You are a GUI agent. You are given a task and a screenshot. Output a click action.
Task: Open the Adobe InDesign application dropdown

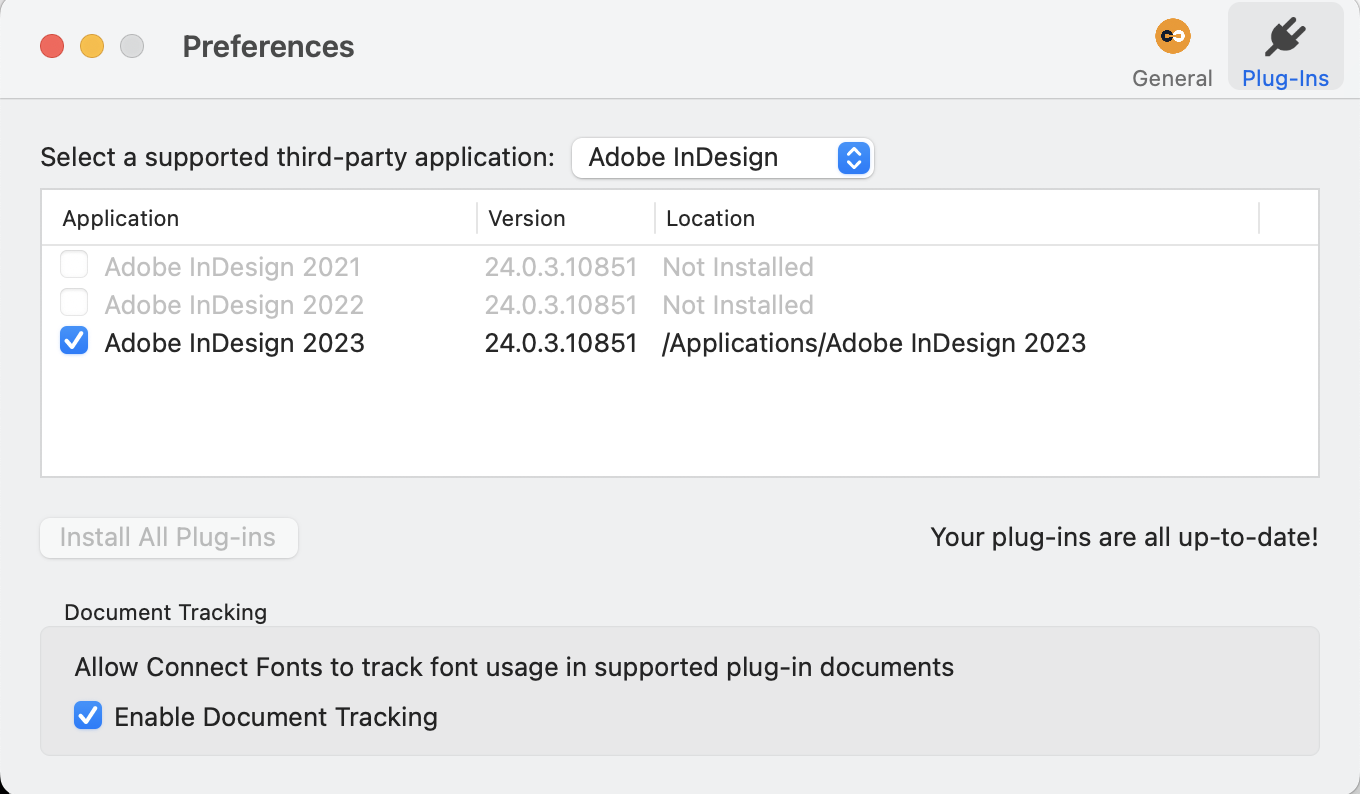[723, 157]
